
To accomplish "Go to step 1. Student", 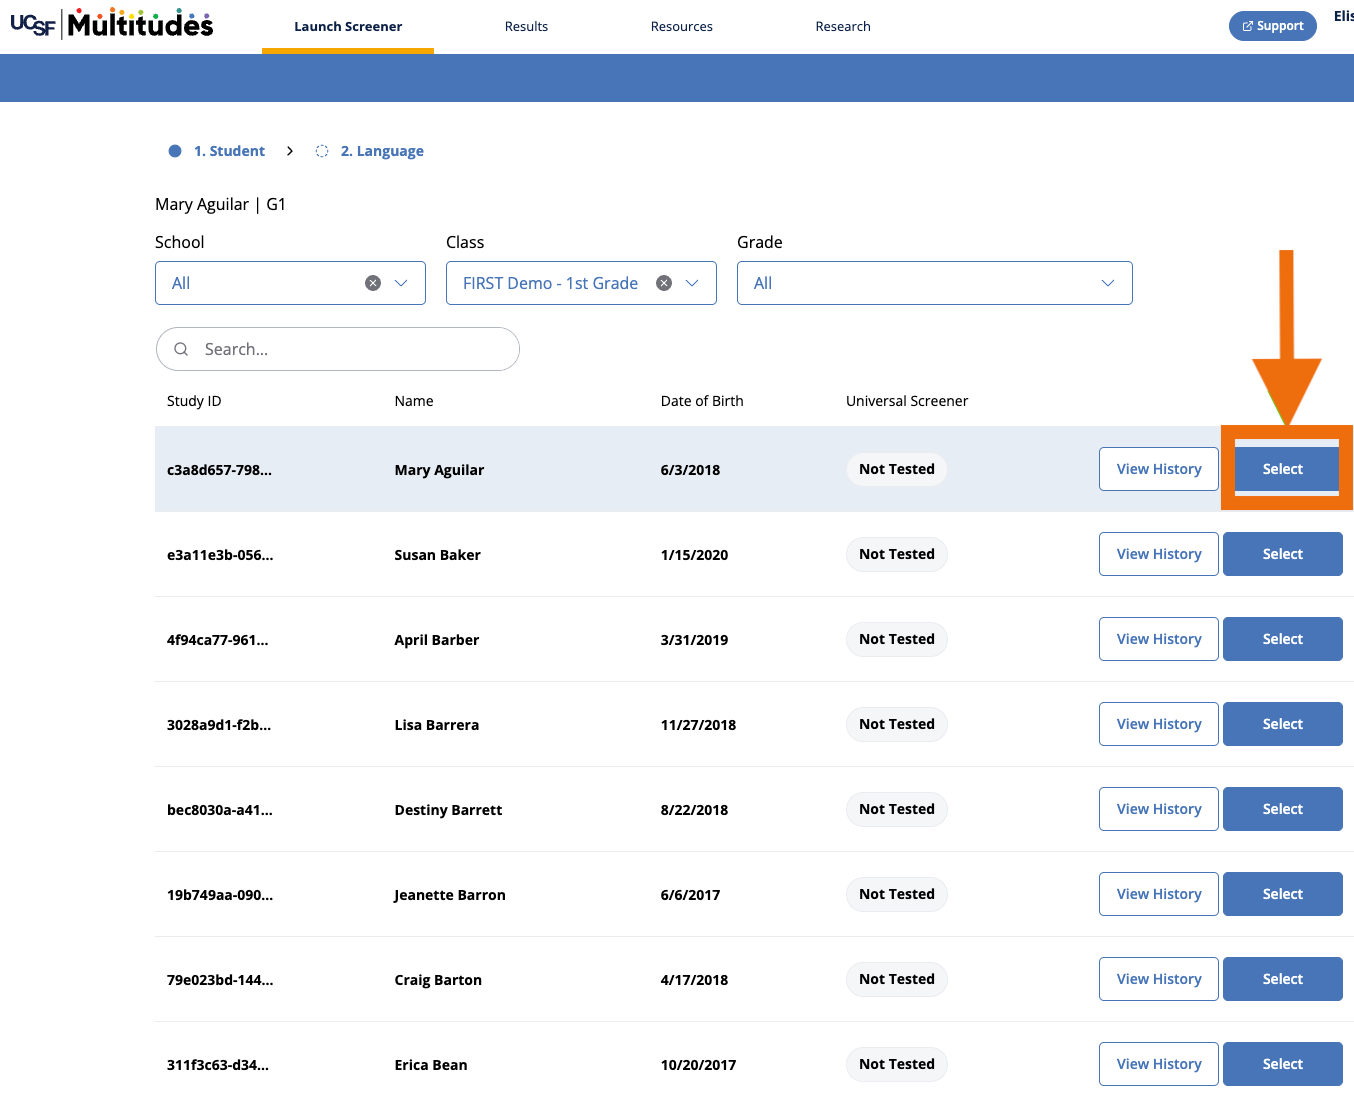I will tap(229, 151).
